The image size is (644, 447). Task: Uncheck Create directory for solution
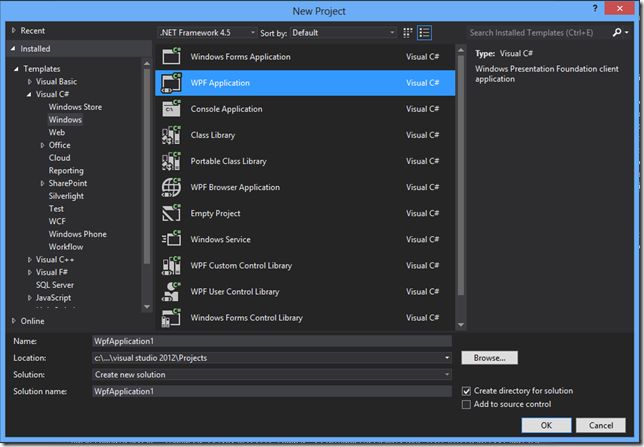click(x=466, y=391)
